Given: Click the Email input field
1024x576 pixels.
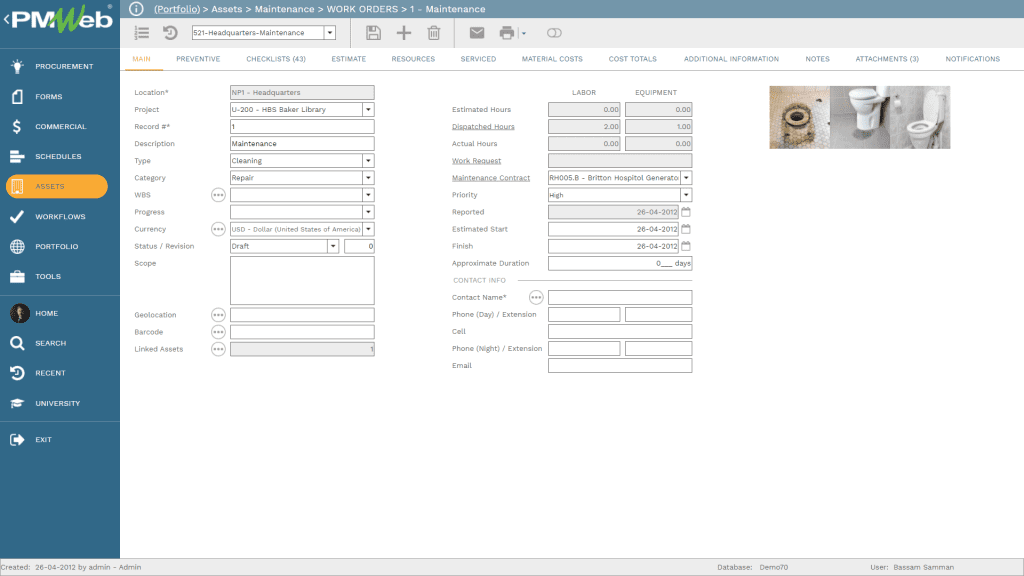Looking at the screenshot, I should click(x=620, y=366).
